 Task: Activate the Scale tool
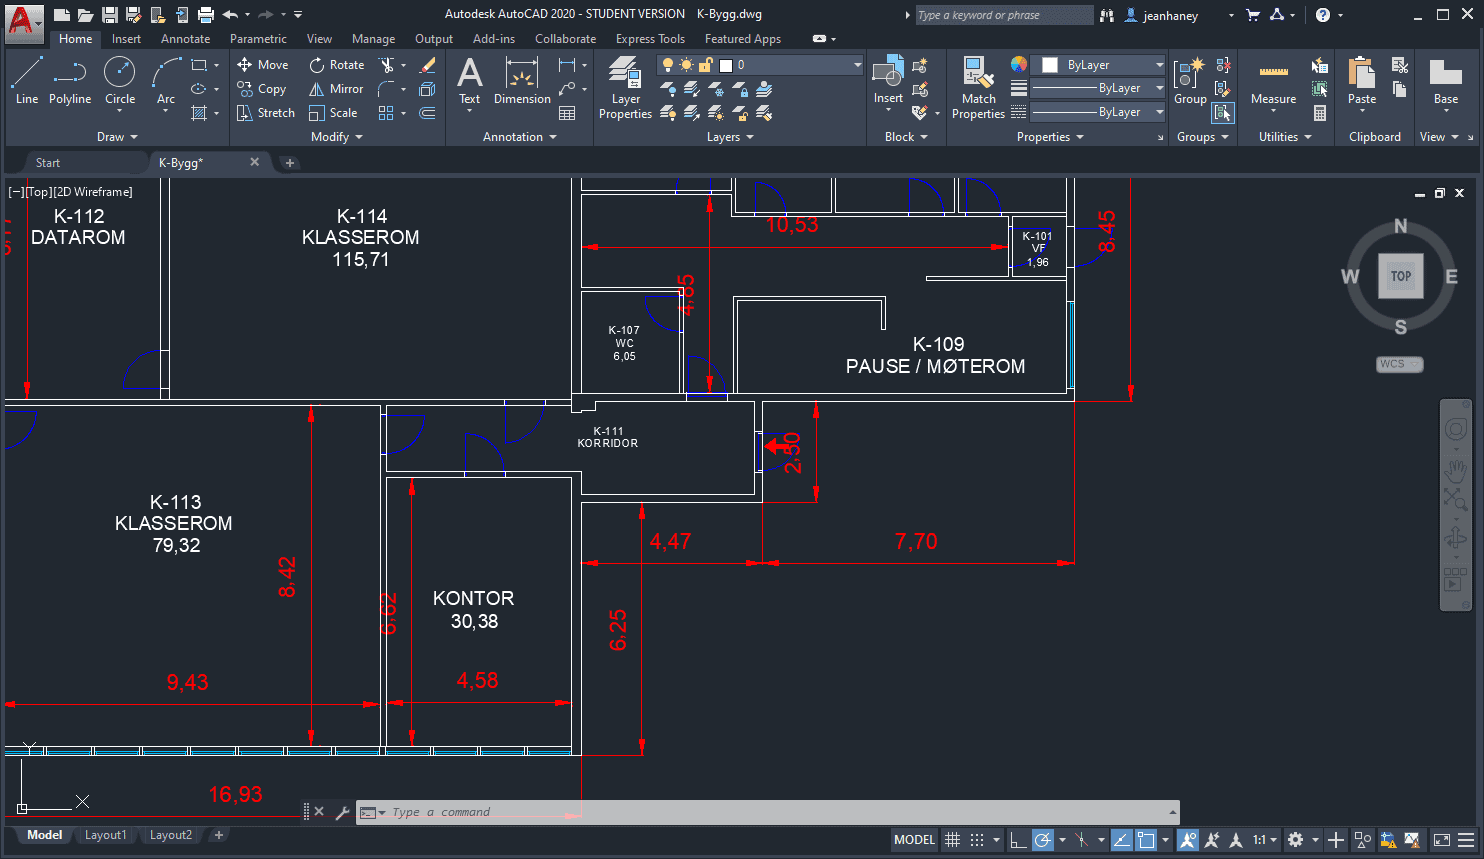click(x=333, y=113)
